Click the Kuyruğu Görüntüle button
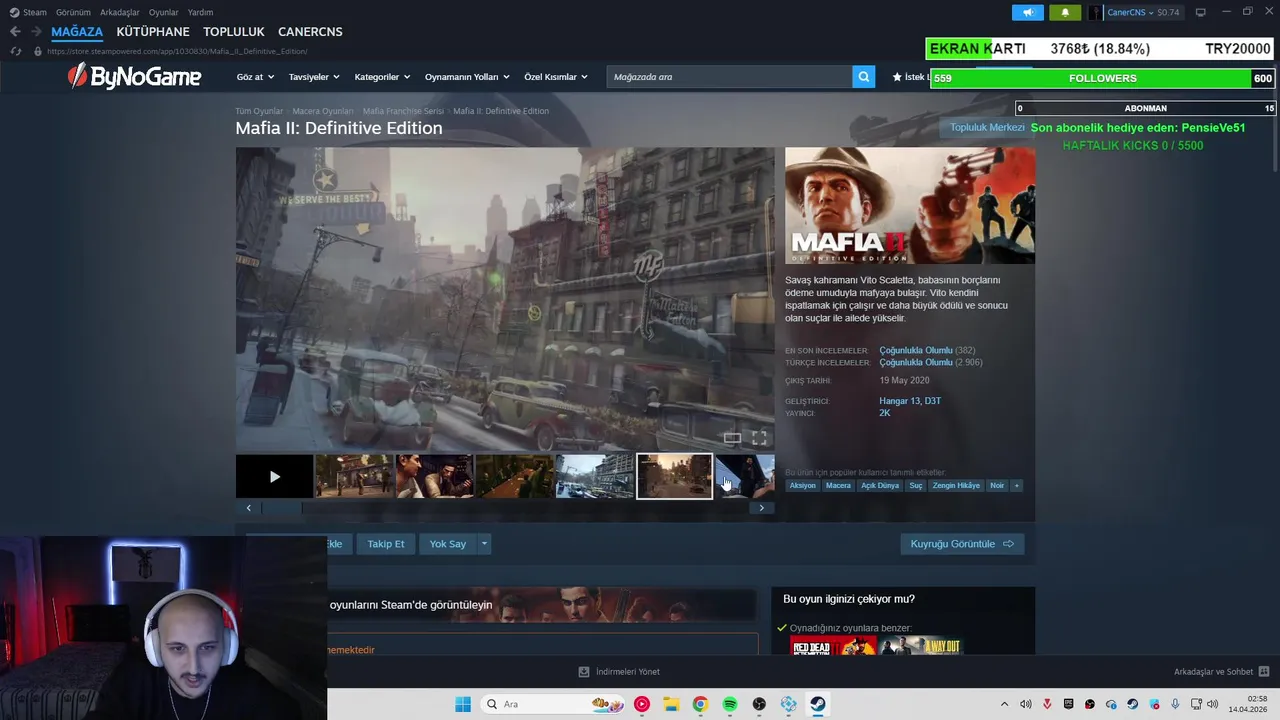This screenshot has width=1280, height=720. pos(962,544)
